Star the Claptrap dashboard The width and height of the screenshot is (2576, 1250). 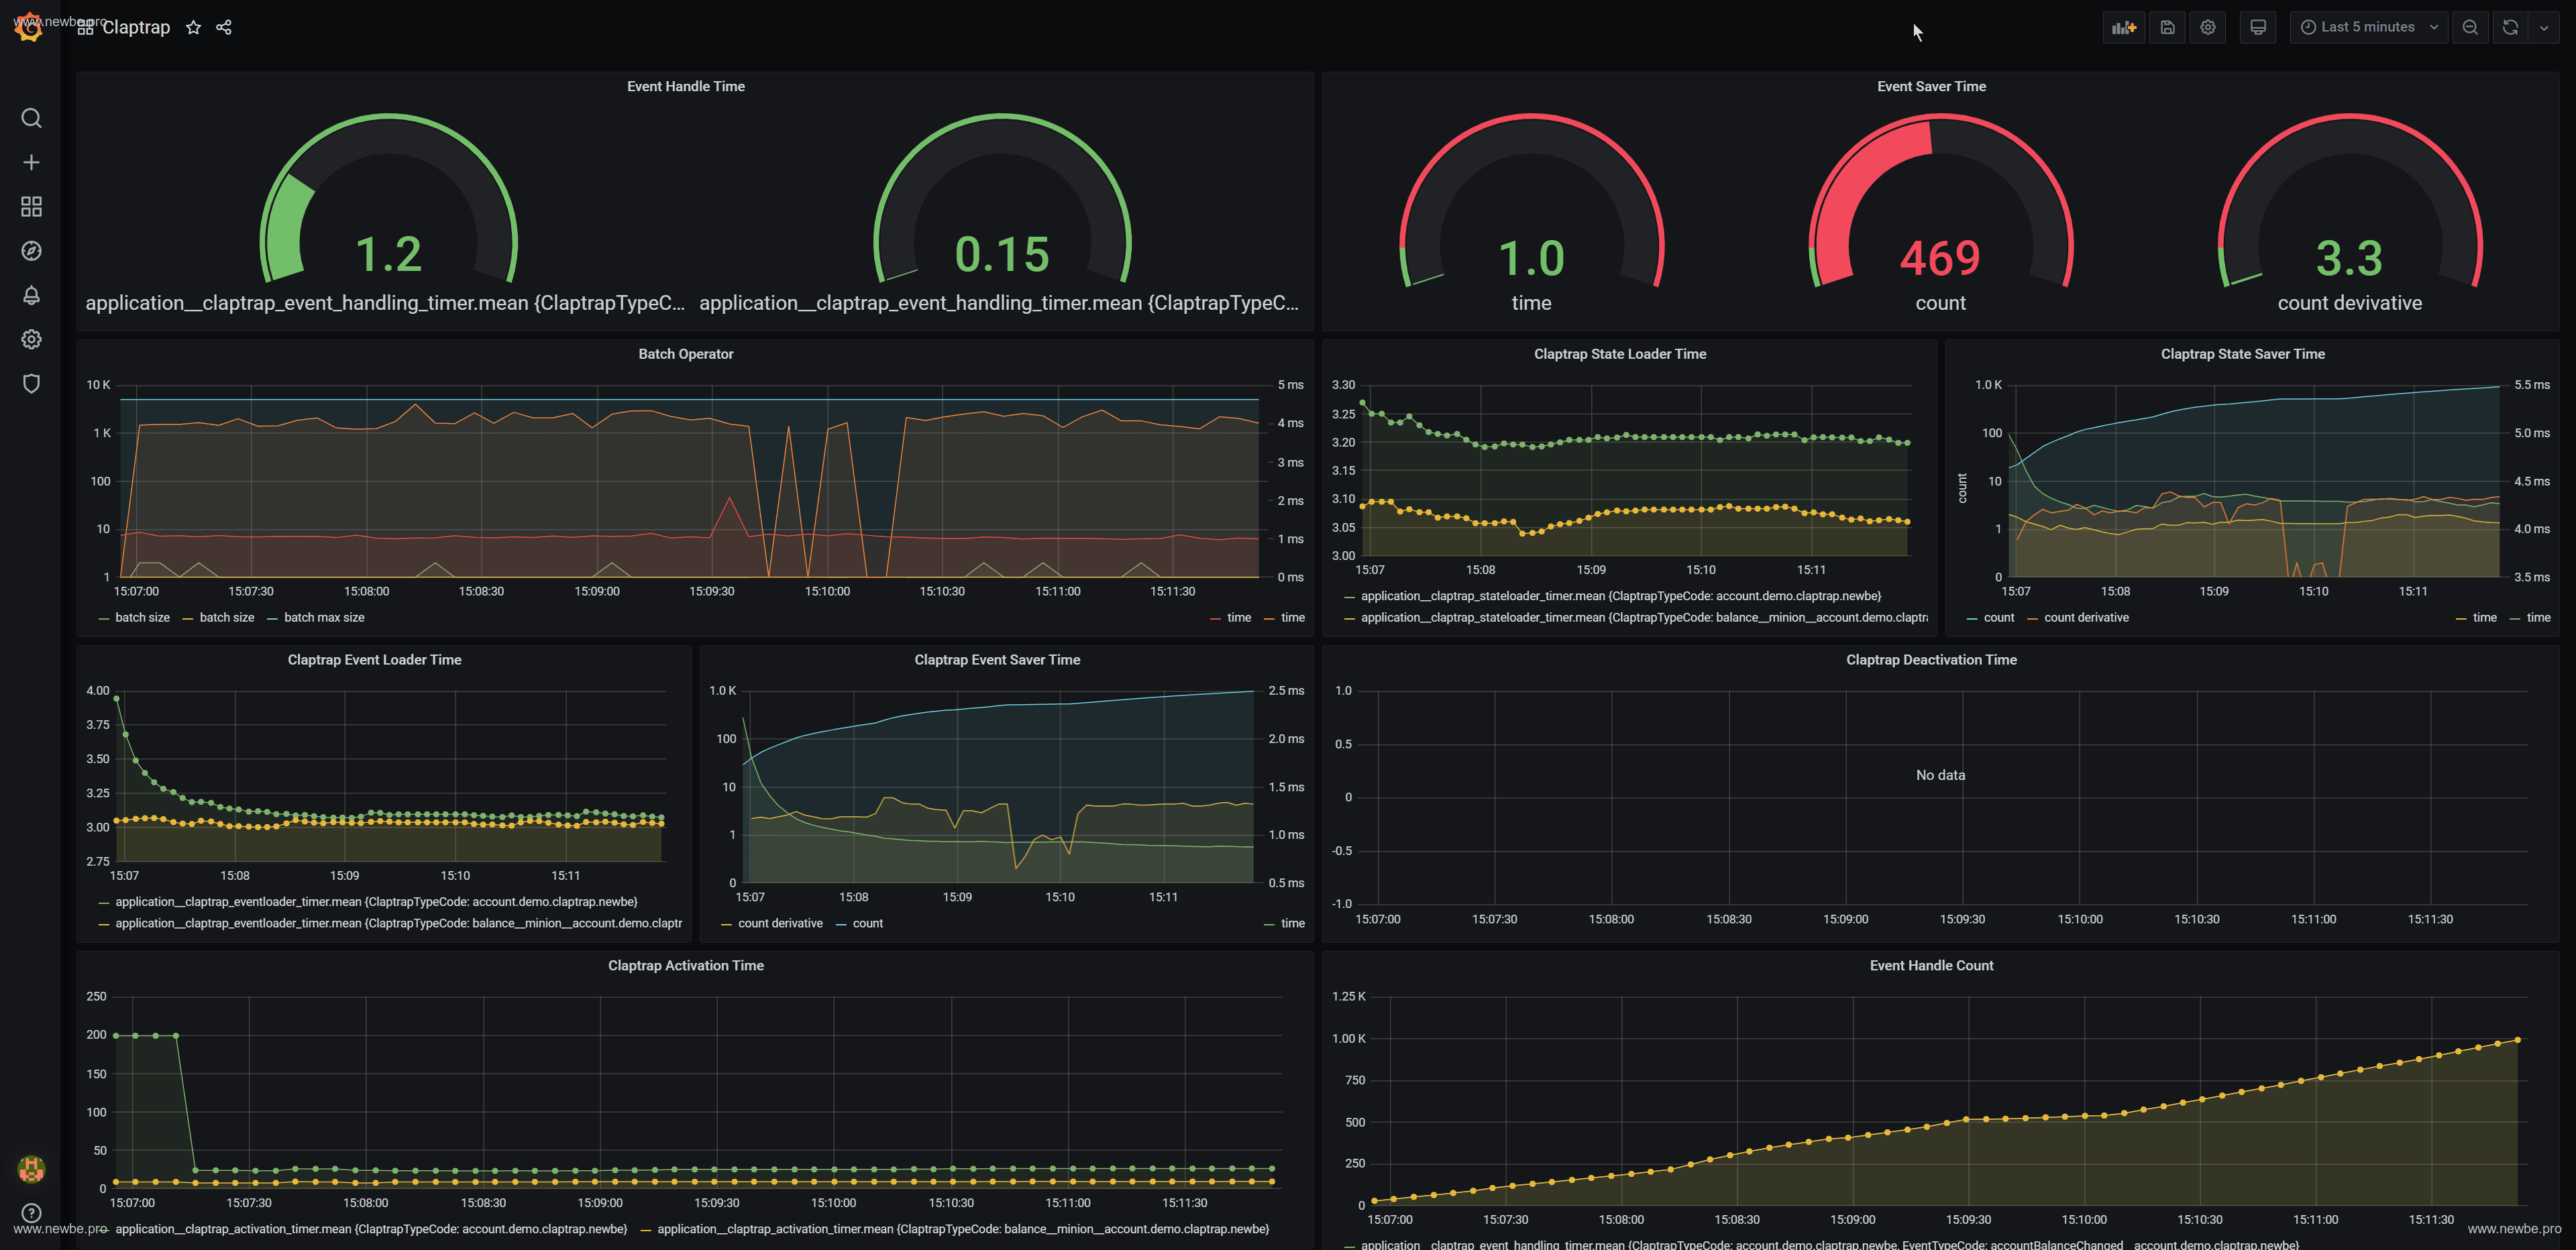(194, 27)
